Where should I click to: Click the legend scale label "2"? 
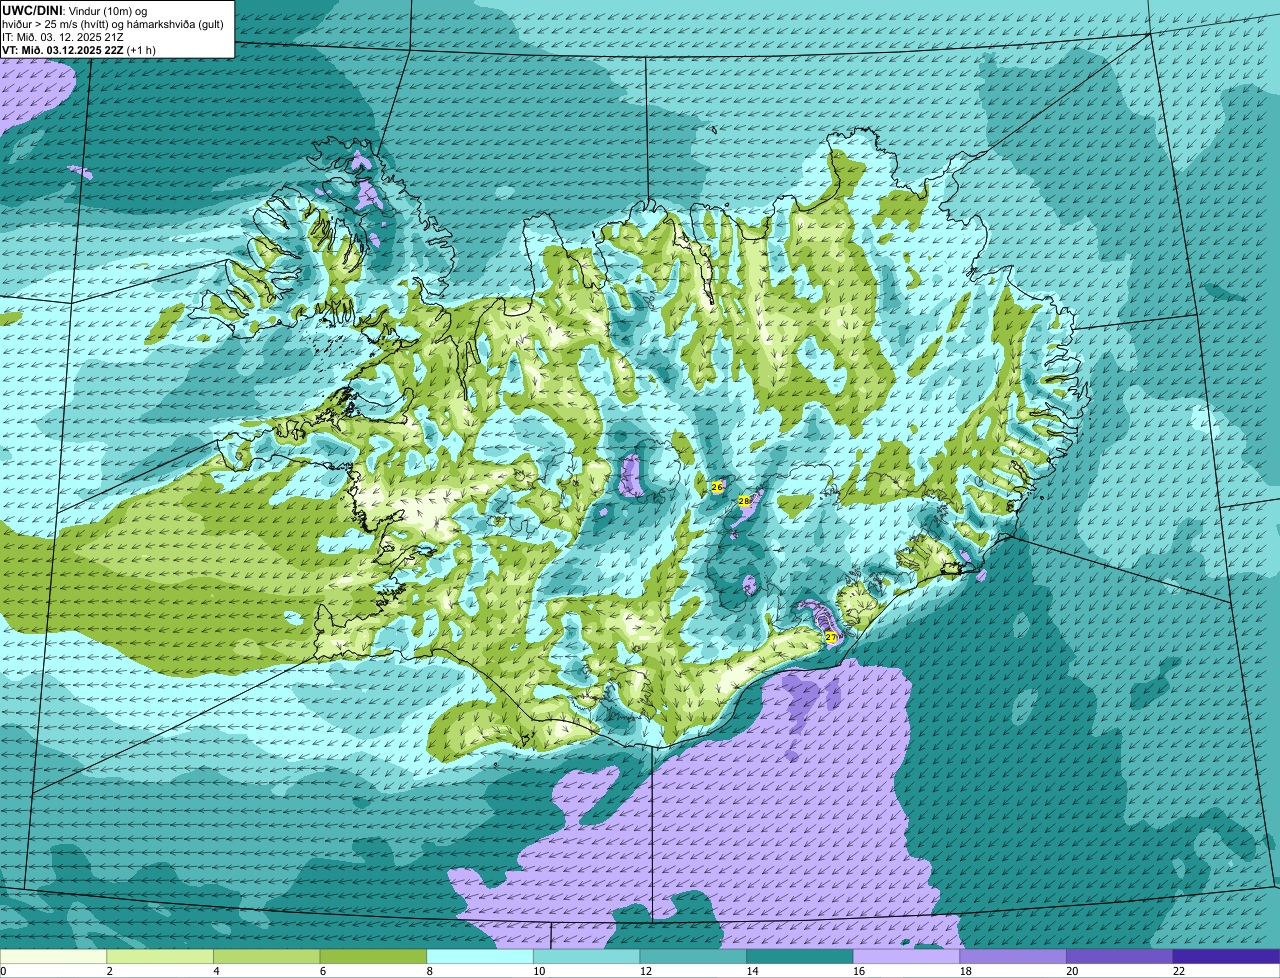109,971
